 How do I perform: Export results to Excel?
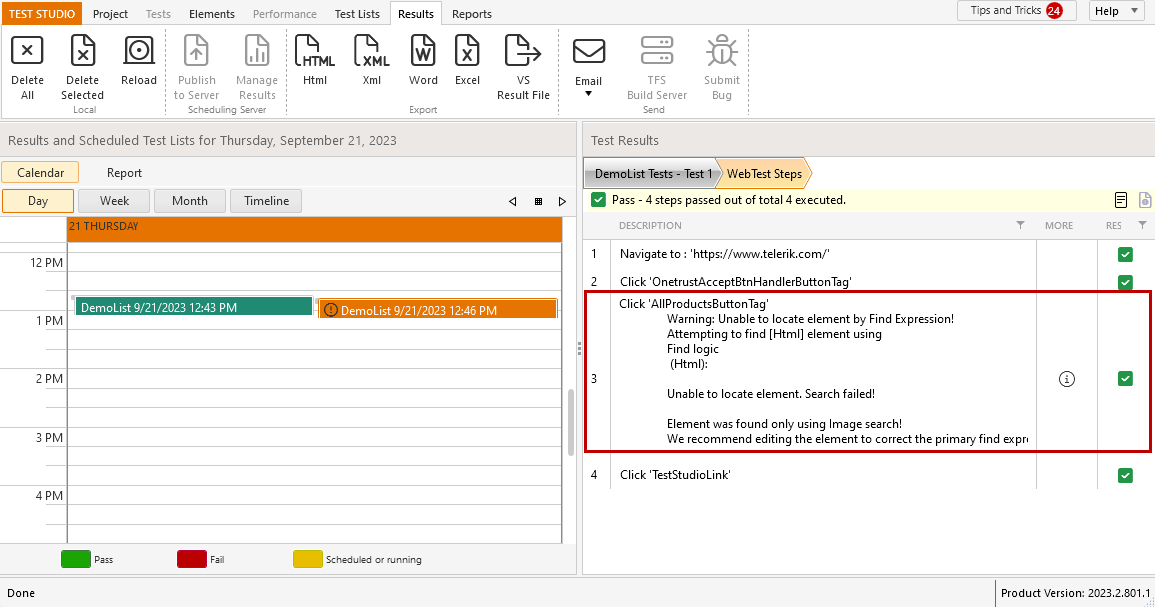[x=467, y=51]
